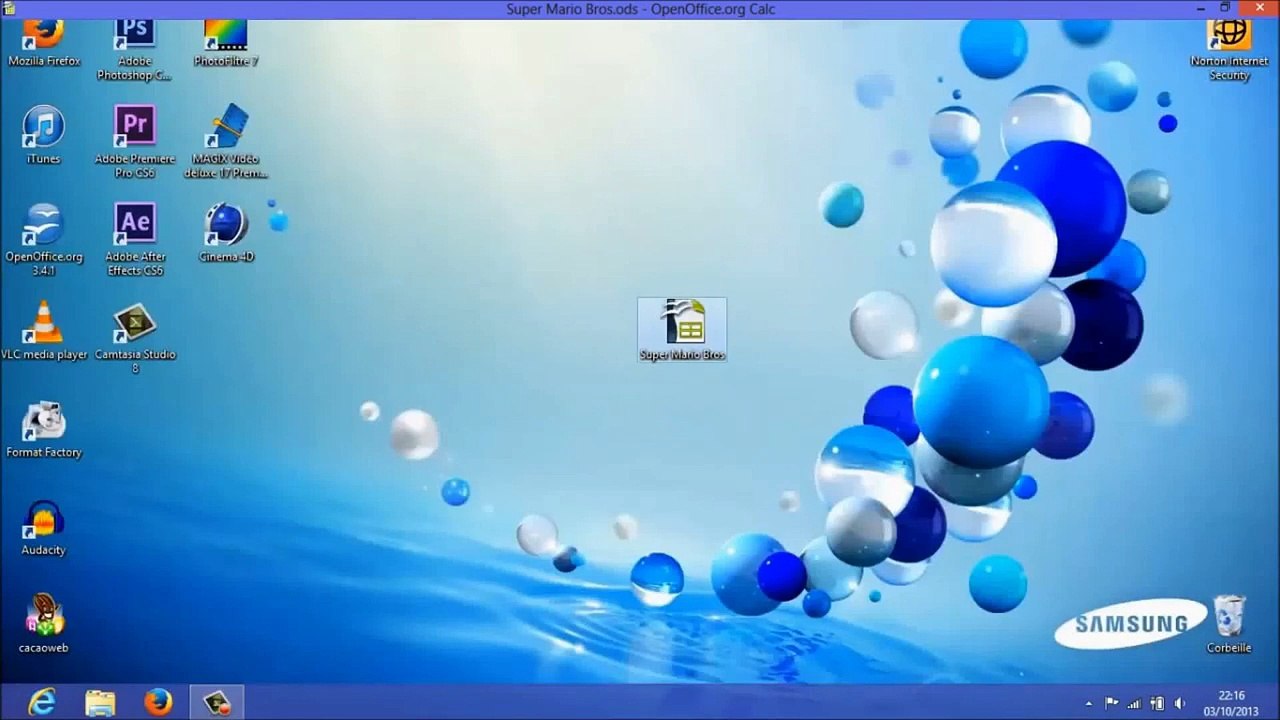Click the battery power tray icon
This screenshot has width=1280, height=720.
[x=1158, y=704]
